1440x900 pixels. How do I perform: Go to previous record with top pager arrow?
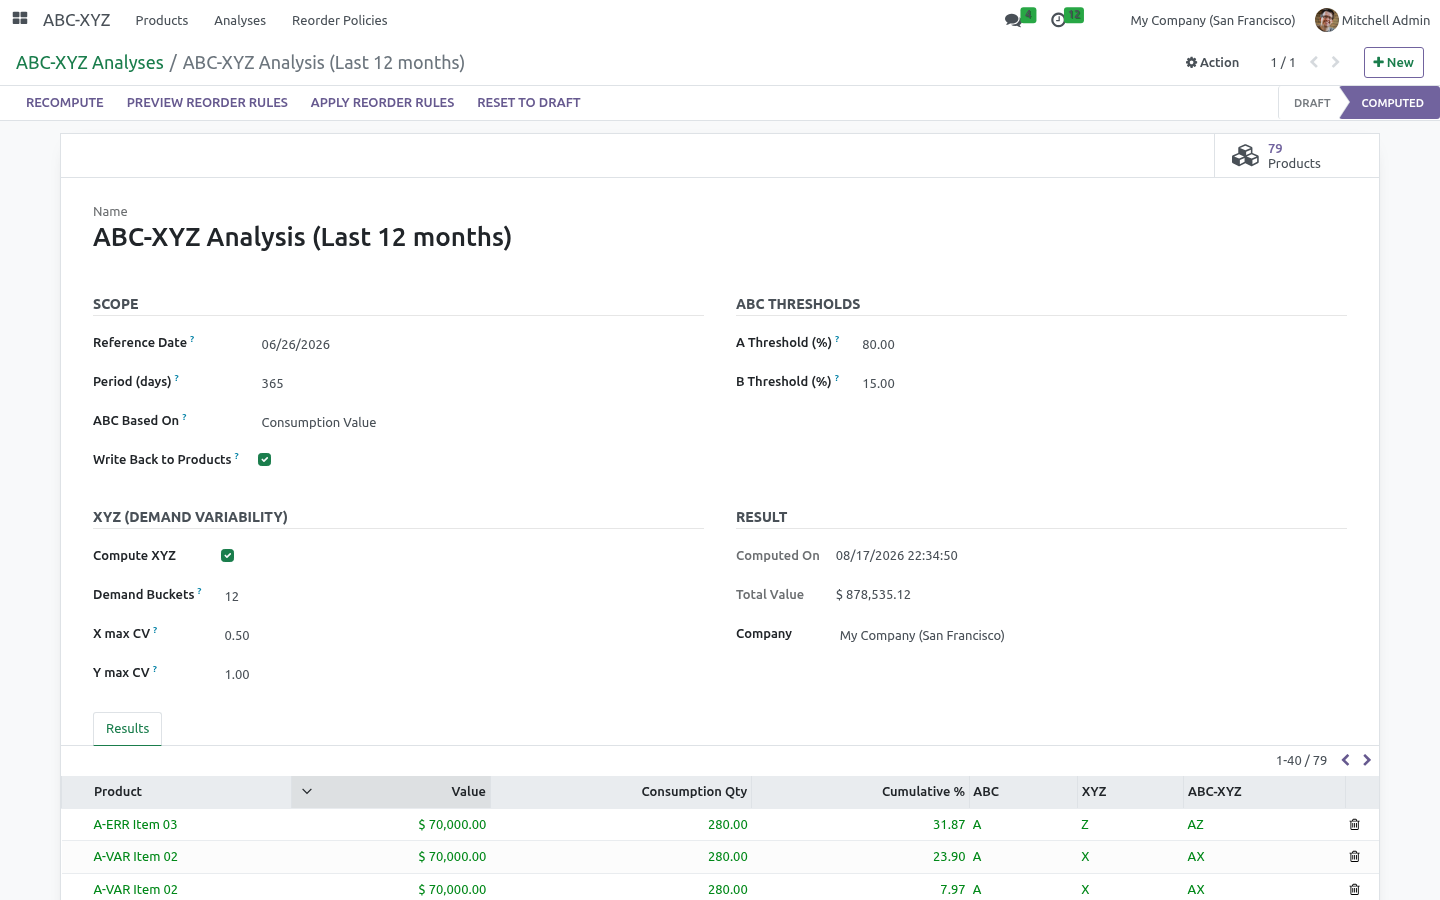[x=1314, y=62]
